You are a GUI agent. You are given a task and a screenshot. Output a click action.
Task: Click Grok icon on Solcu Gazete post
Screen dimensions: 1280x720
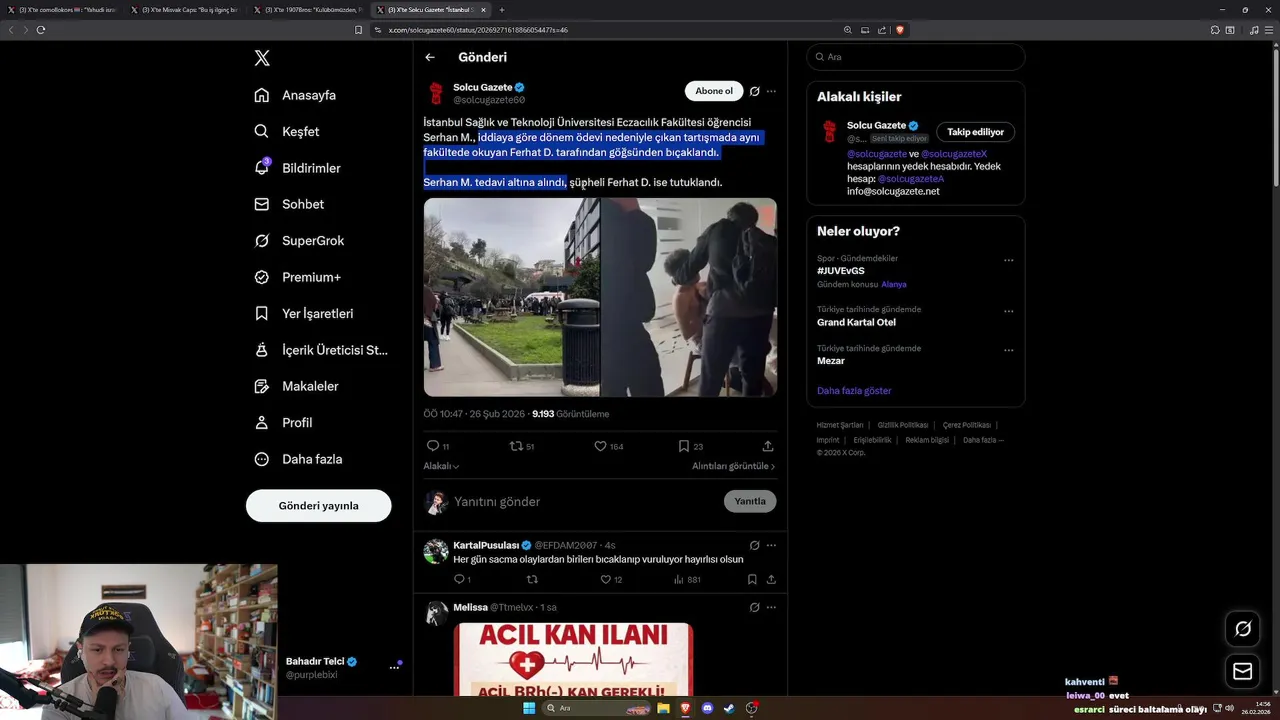coord(755,91)
